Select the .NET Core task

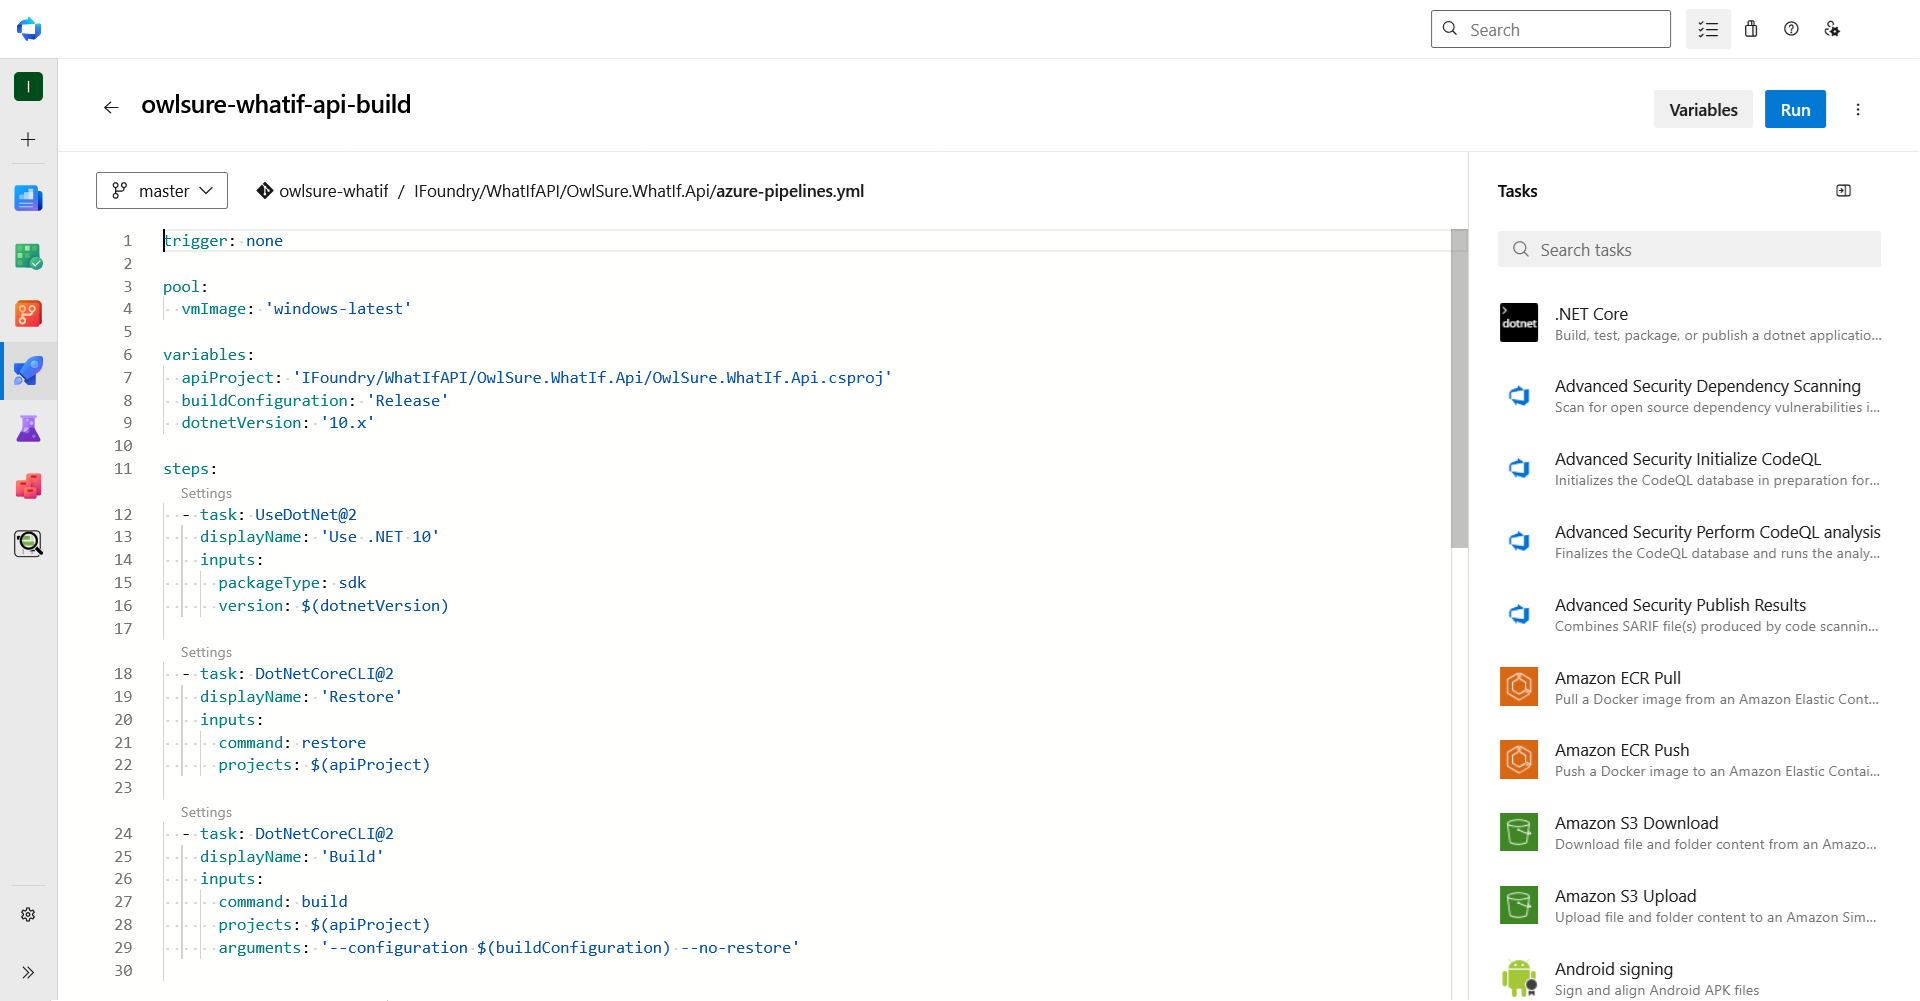pyautogui.click(x=1689, y=323)
